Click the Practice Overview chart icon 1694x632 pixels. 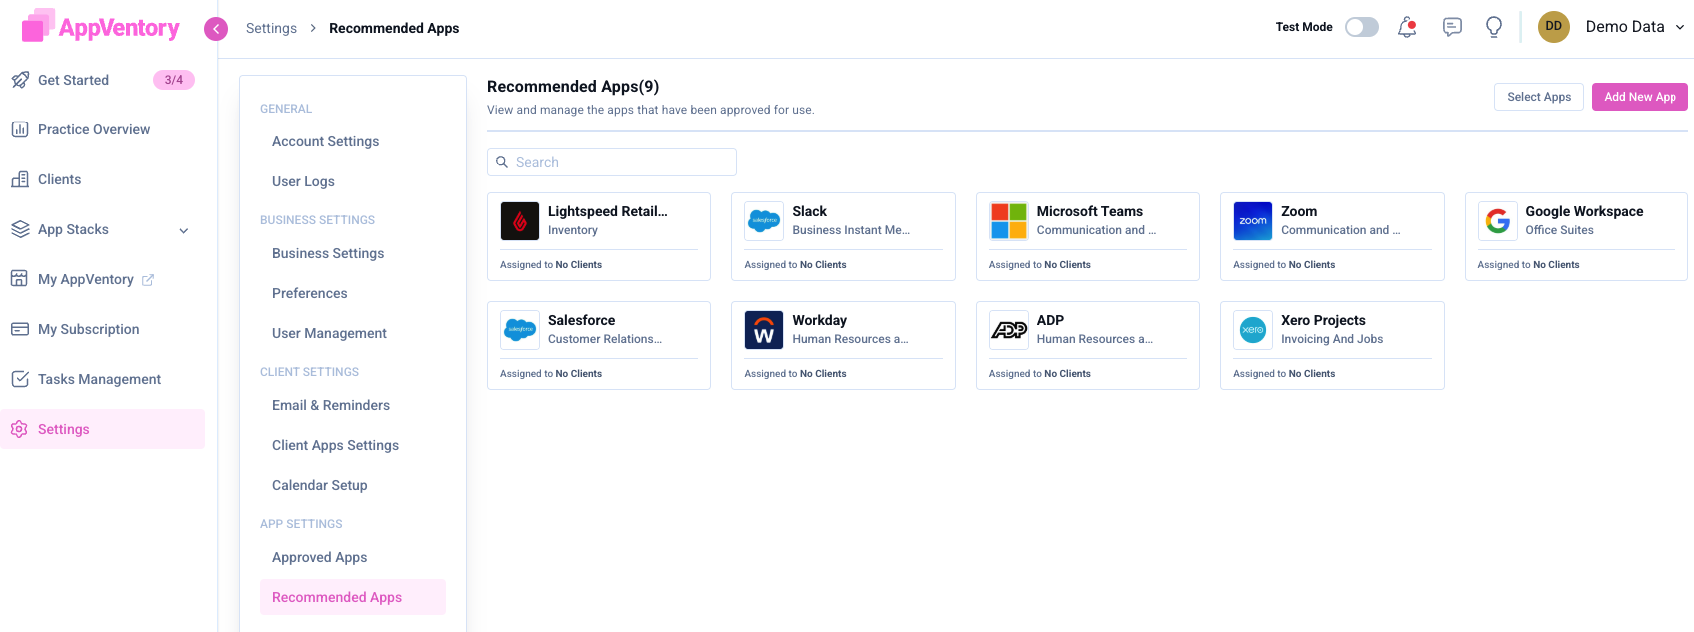pos(20,129)
